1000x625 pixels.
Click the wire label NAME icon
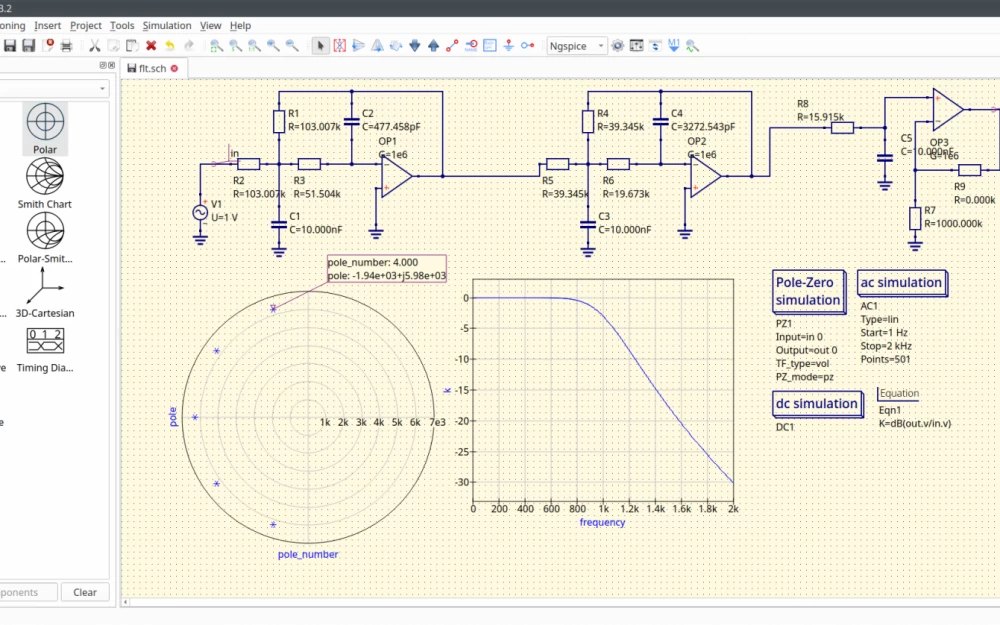[471, 45]
